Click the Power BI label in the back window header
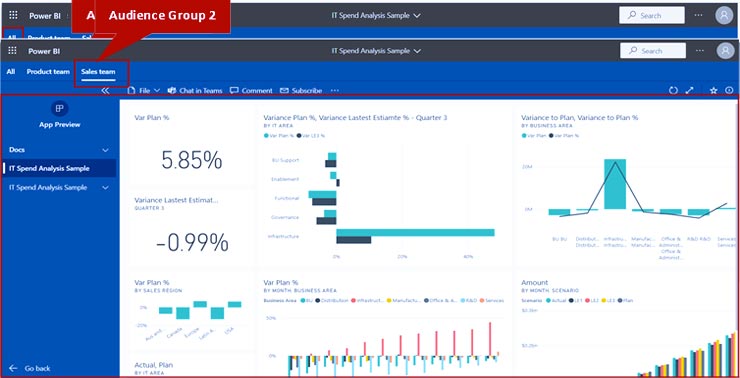 point(45,16)
